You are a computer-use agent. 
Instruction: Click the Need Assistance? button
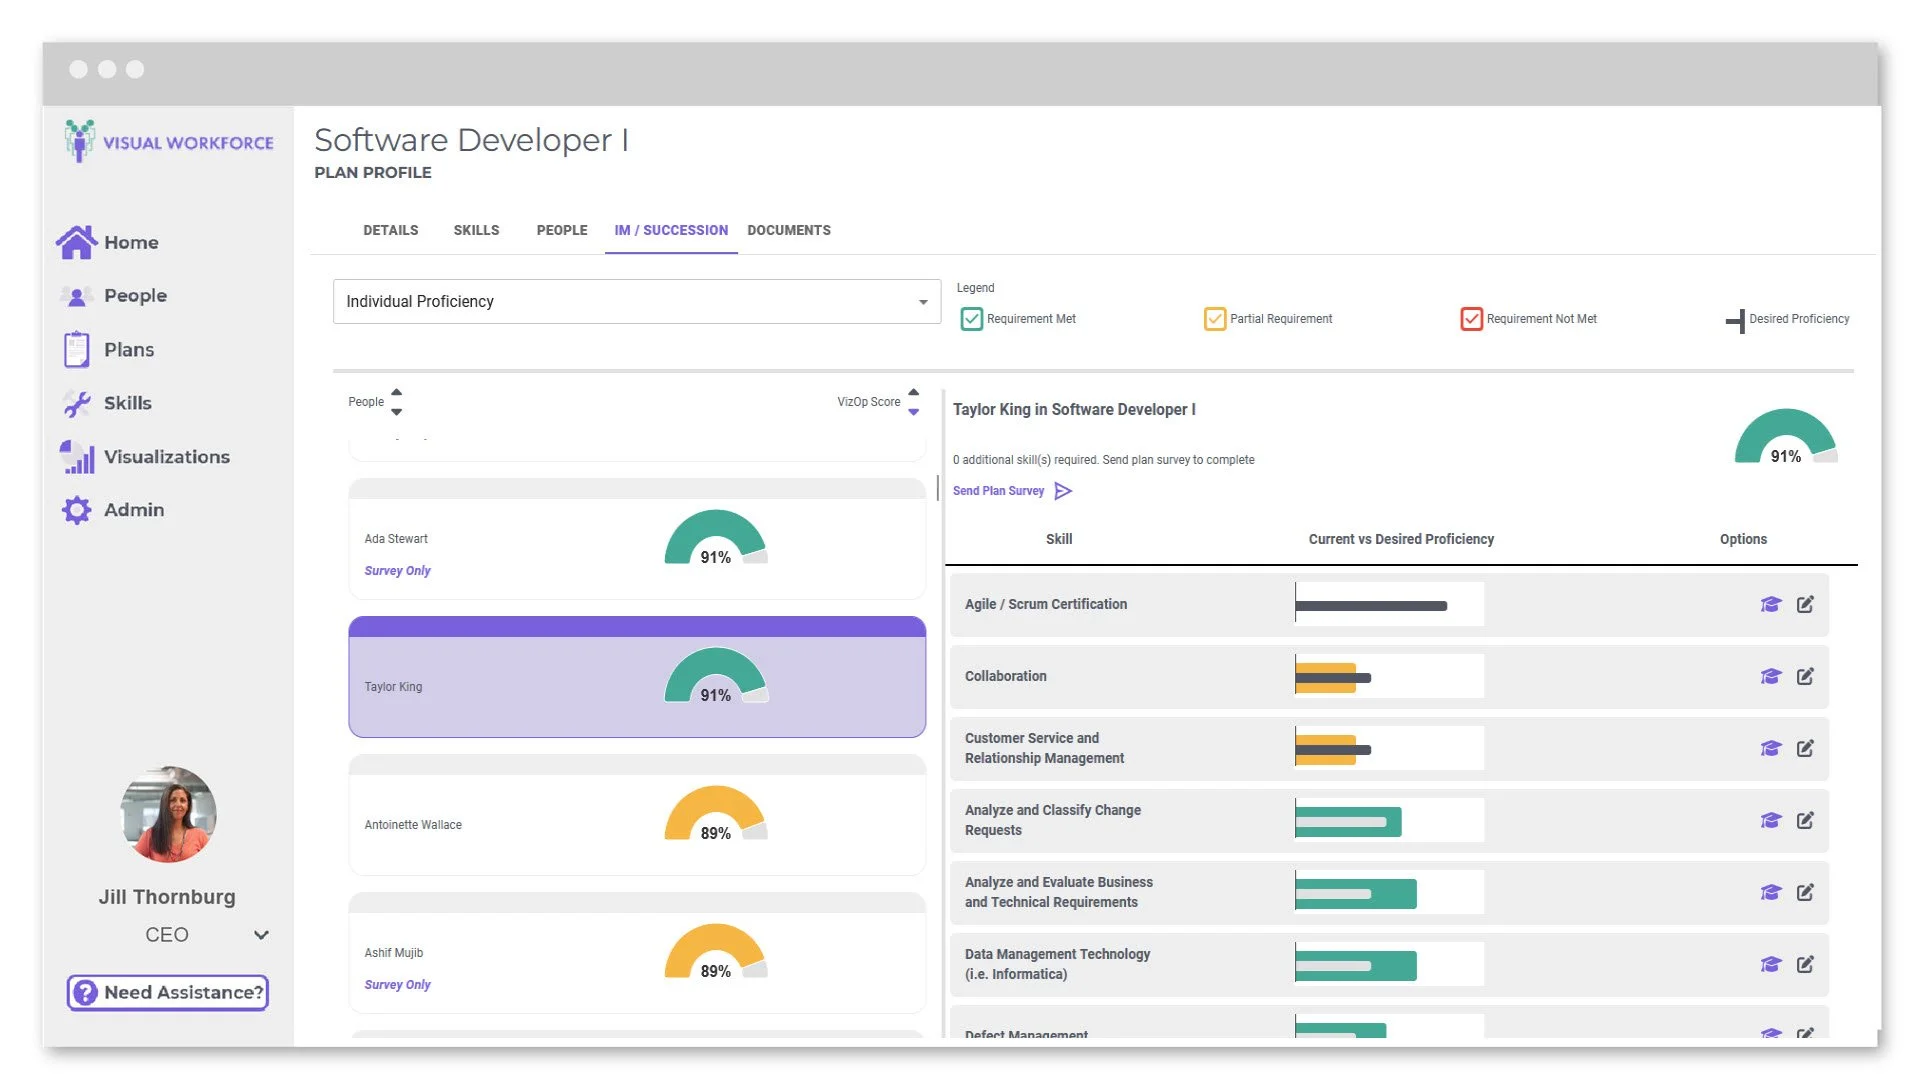pos(168,993)
